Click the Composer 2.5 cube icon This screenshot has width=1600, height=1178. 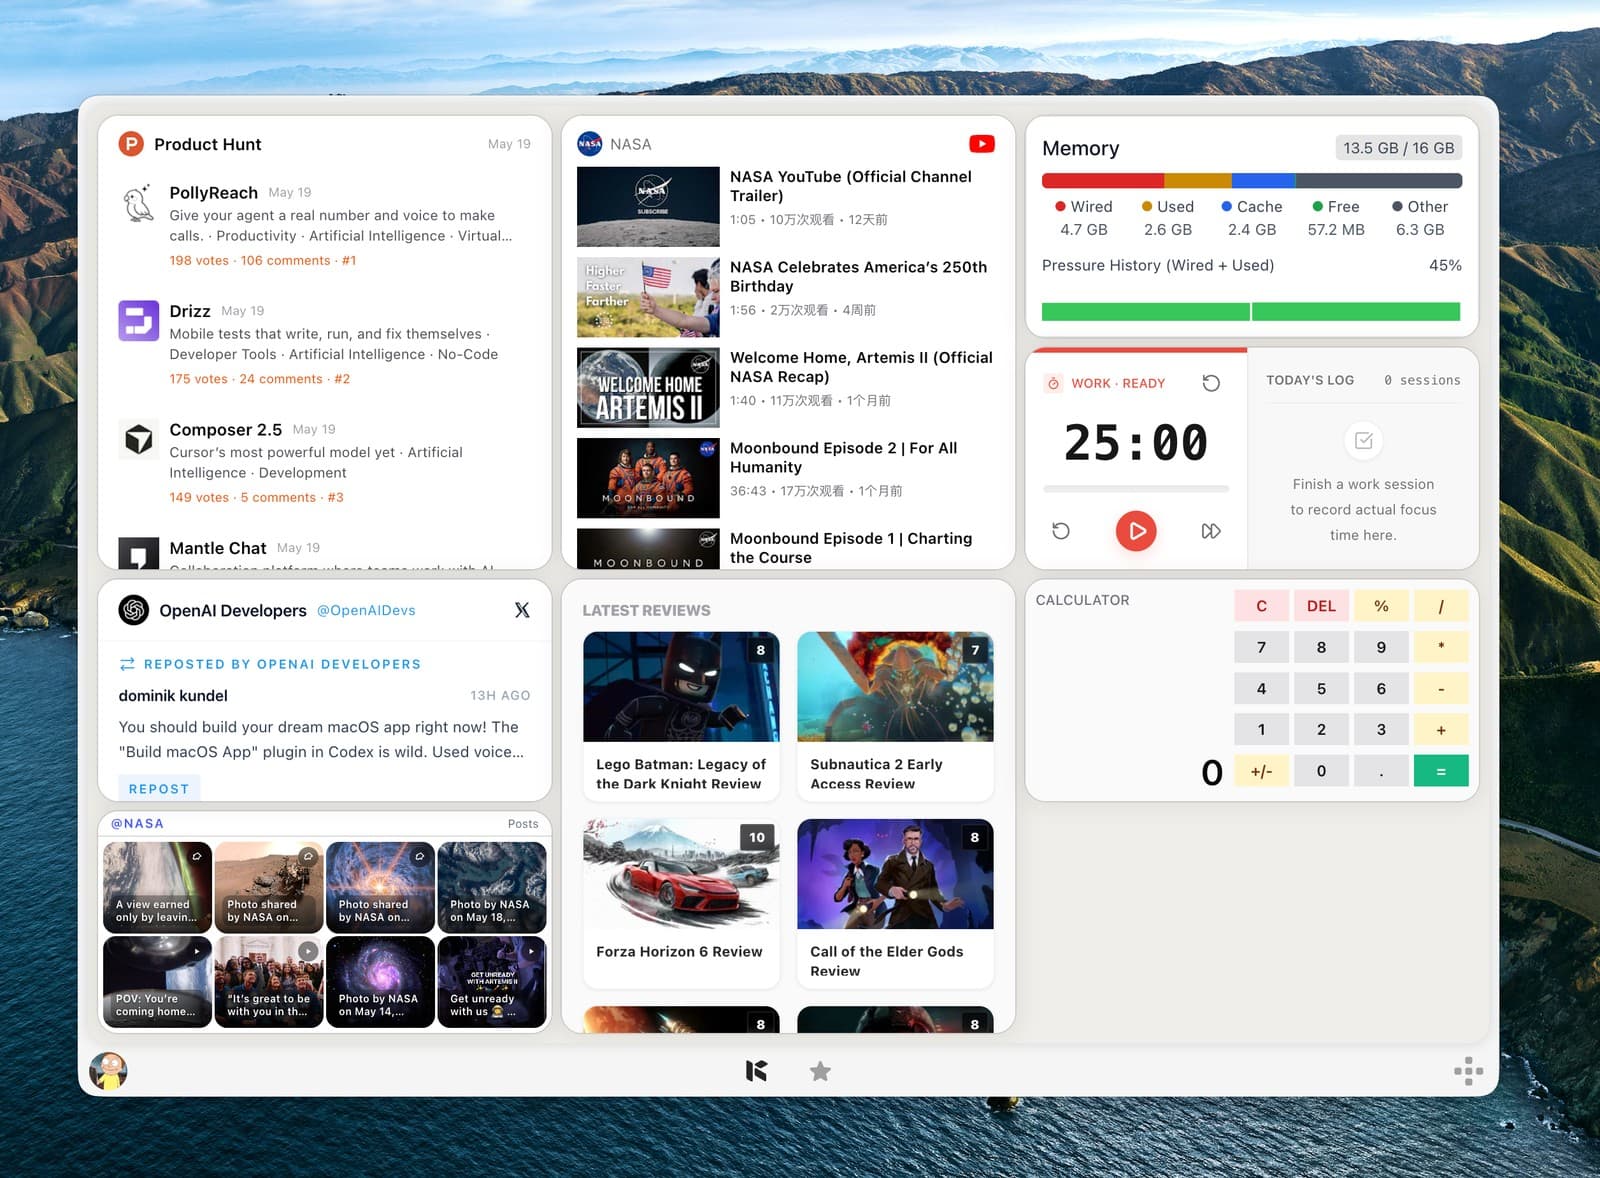coord(138,439)
